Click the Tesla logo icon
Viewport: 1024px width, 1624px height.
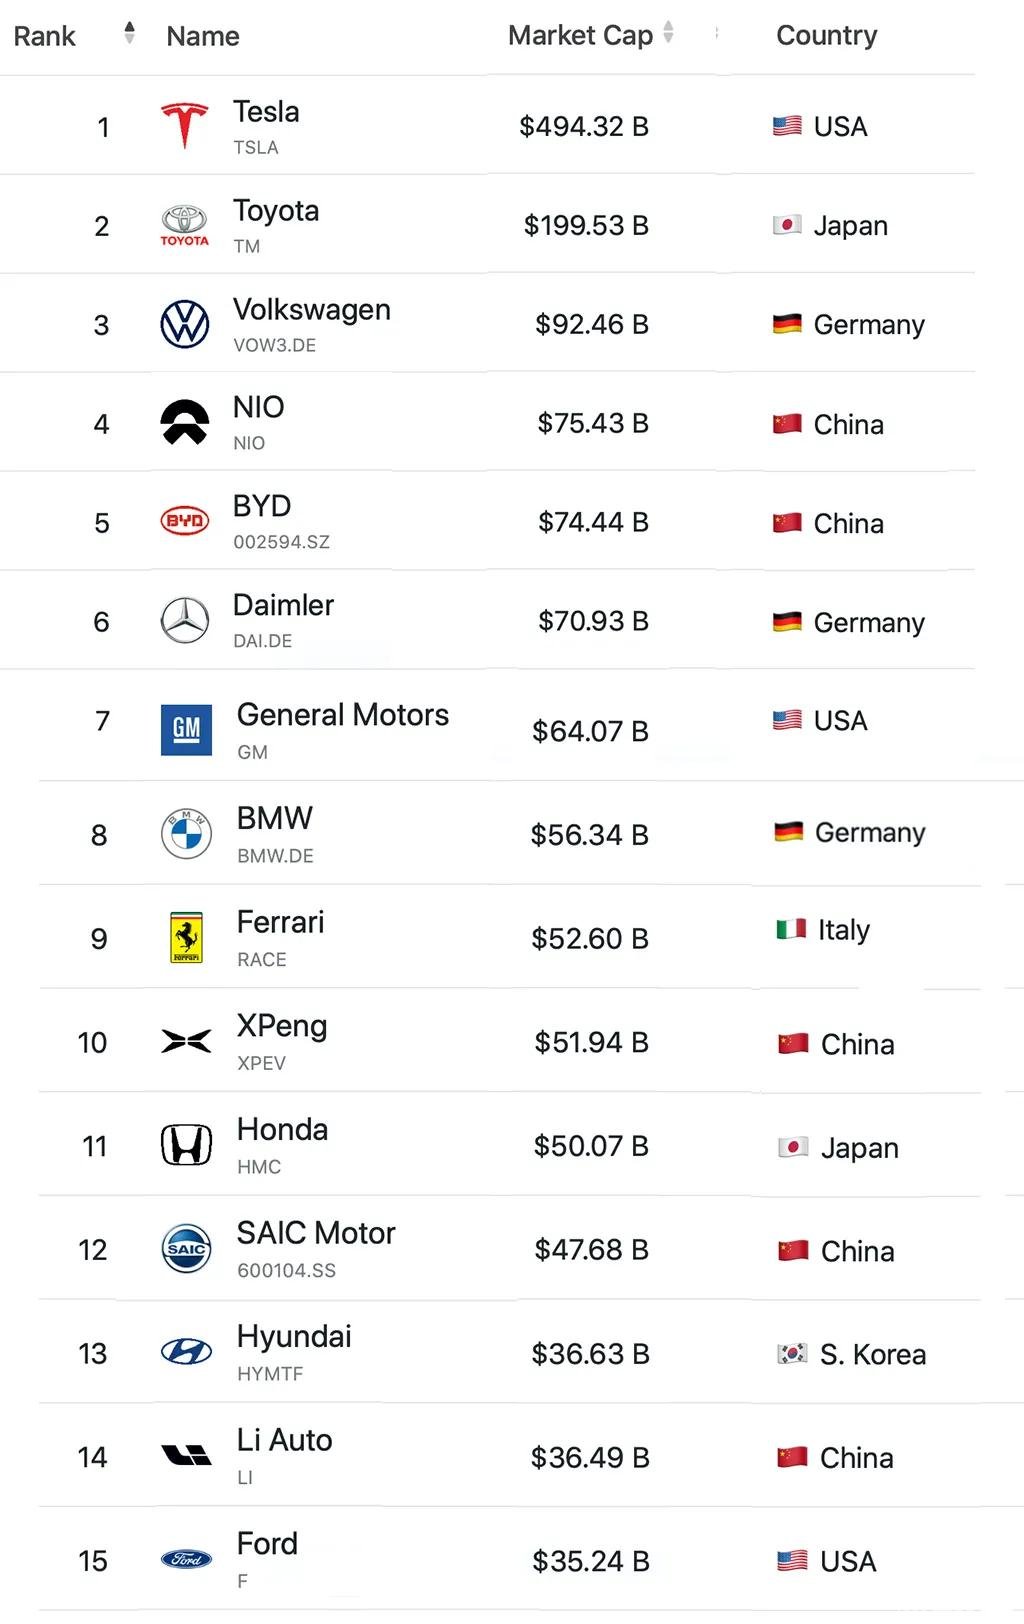pos(185,125)
